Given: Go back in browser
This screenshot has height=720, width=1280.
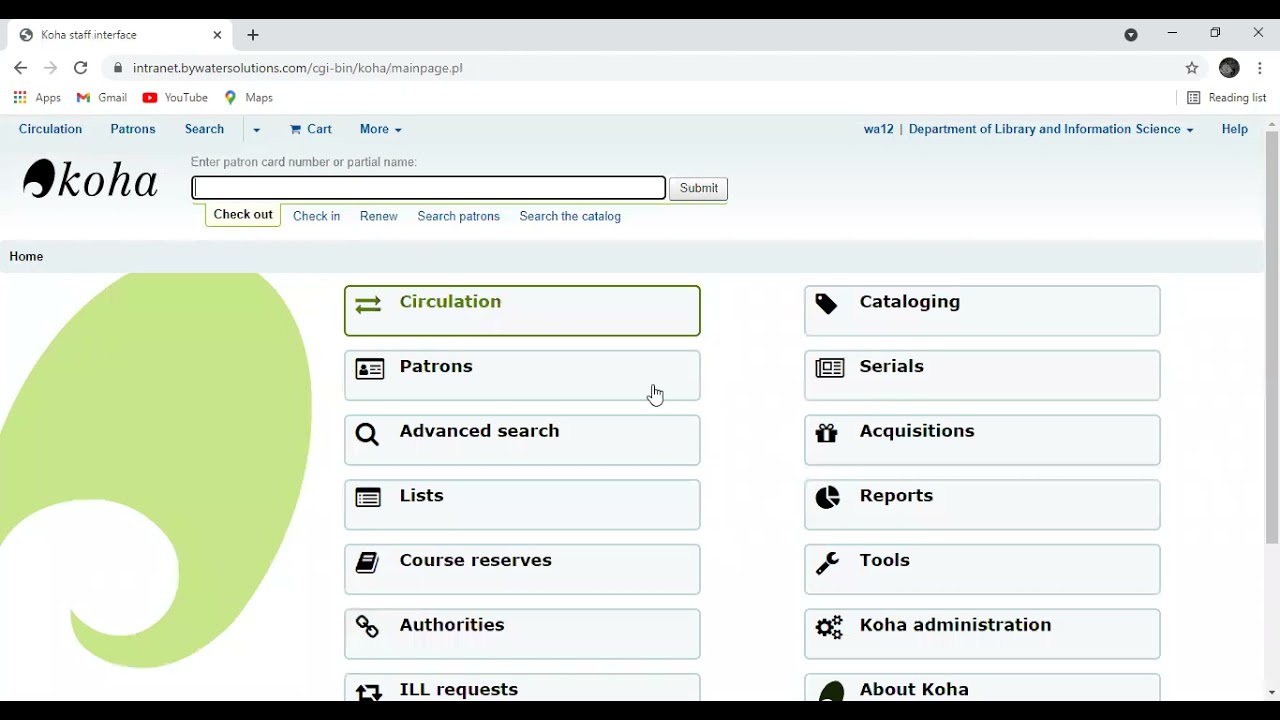Looking at the screenshot, I should [x=21, y=68].
